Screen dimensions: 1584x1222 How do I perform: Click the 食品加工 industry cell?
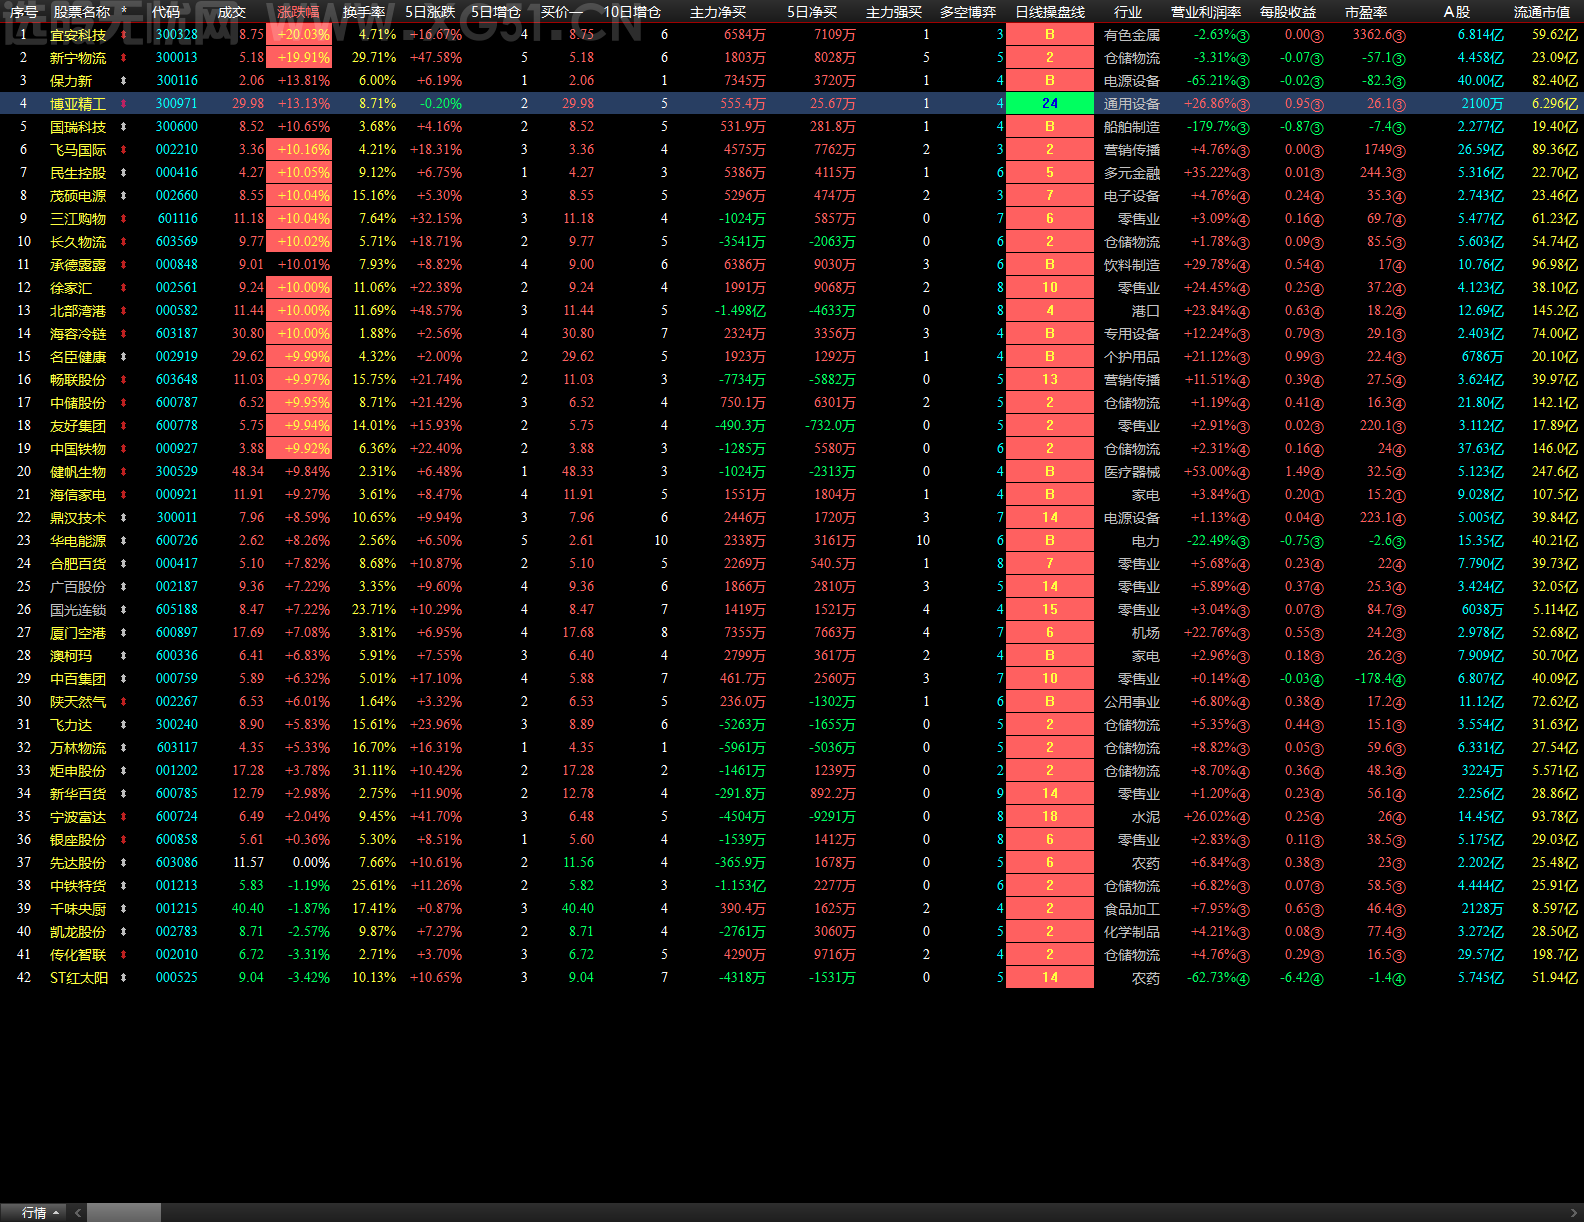pyautogui.click(x=1132, y=909)
